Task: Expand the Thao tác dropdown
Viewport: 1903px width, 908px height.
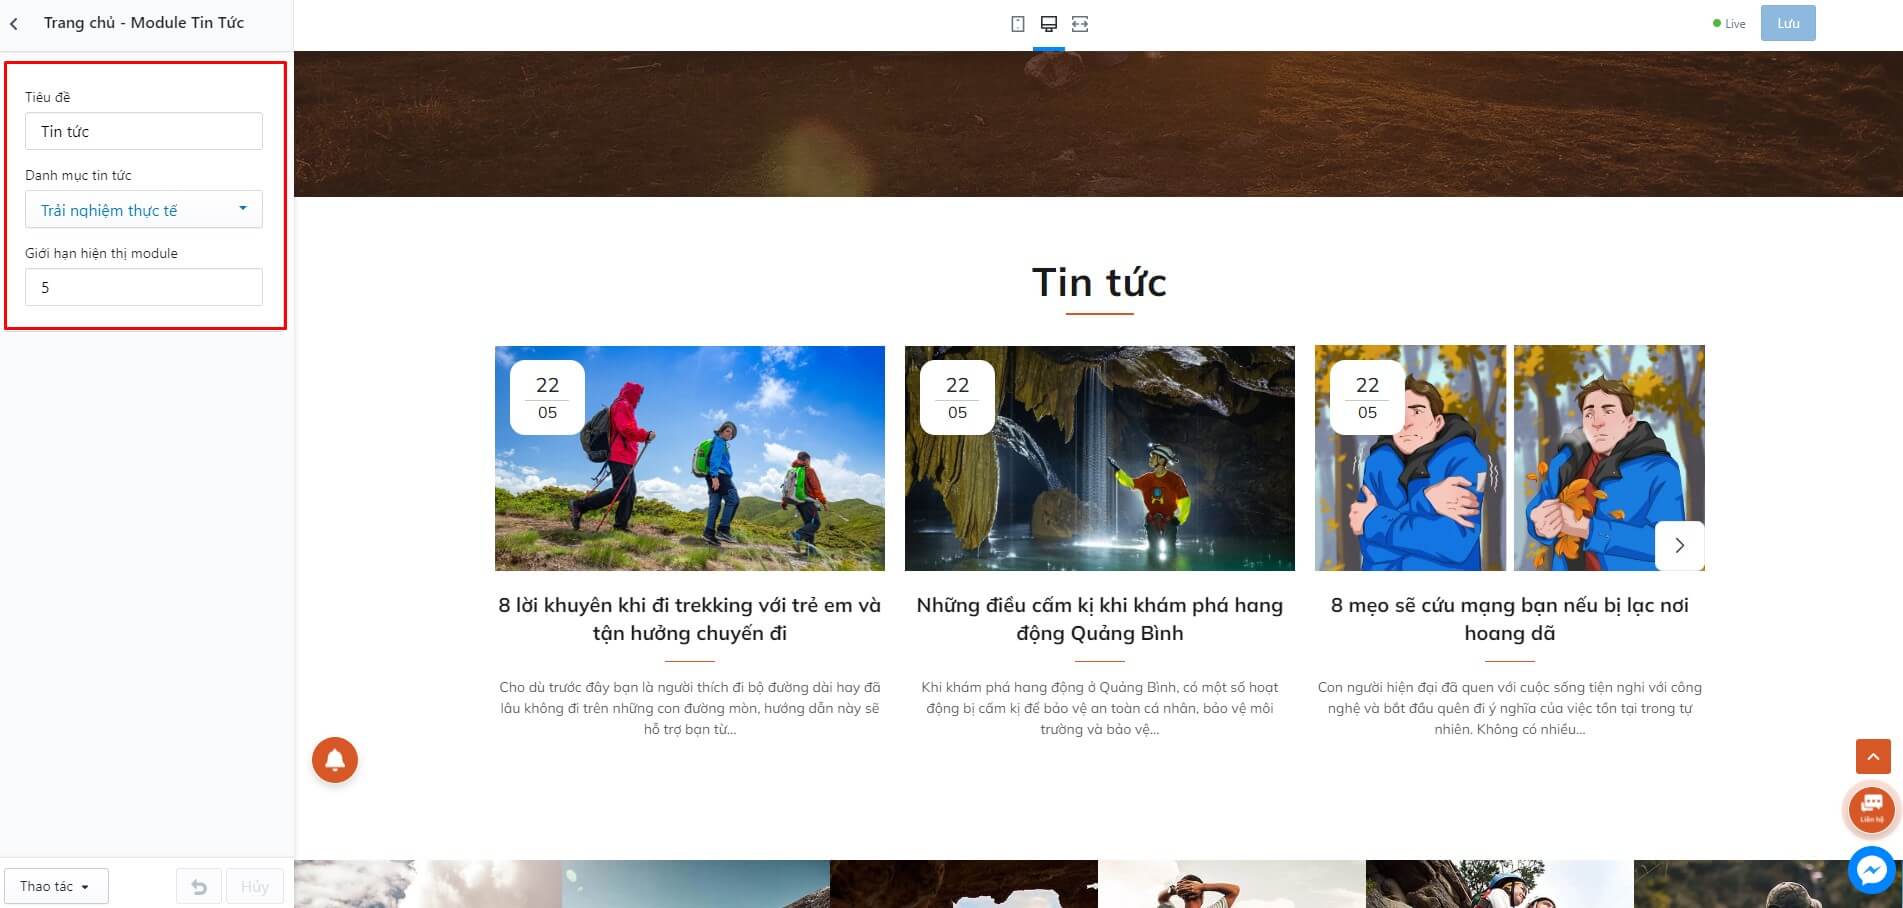Action: [56, 886]
